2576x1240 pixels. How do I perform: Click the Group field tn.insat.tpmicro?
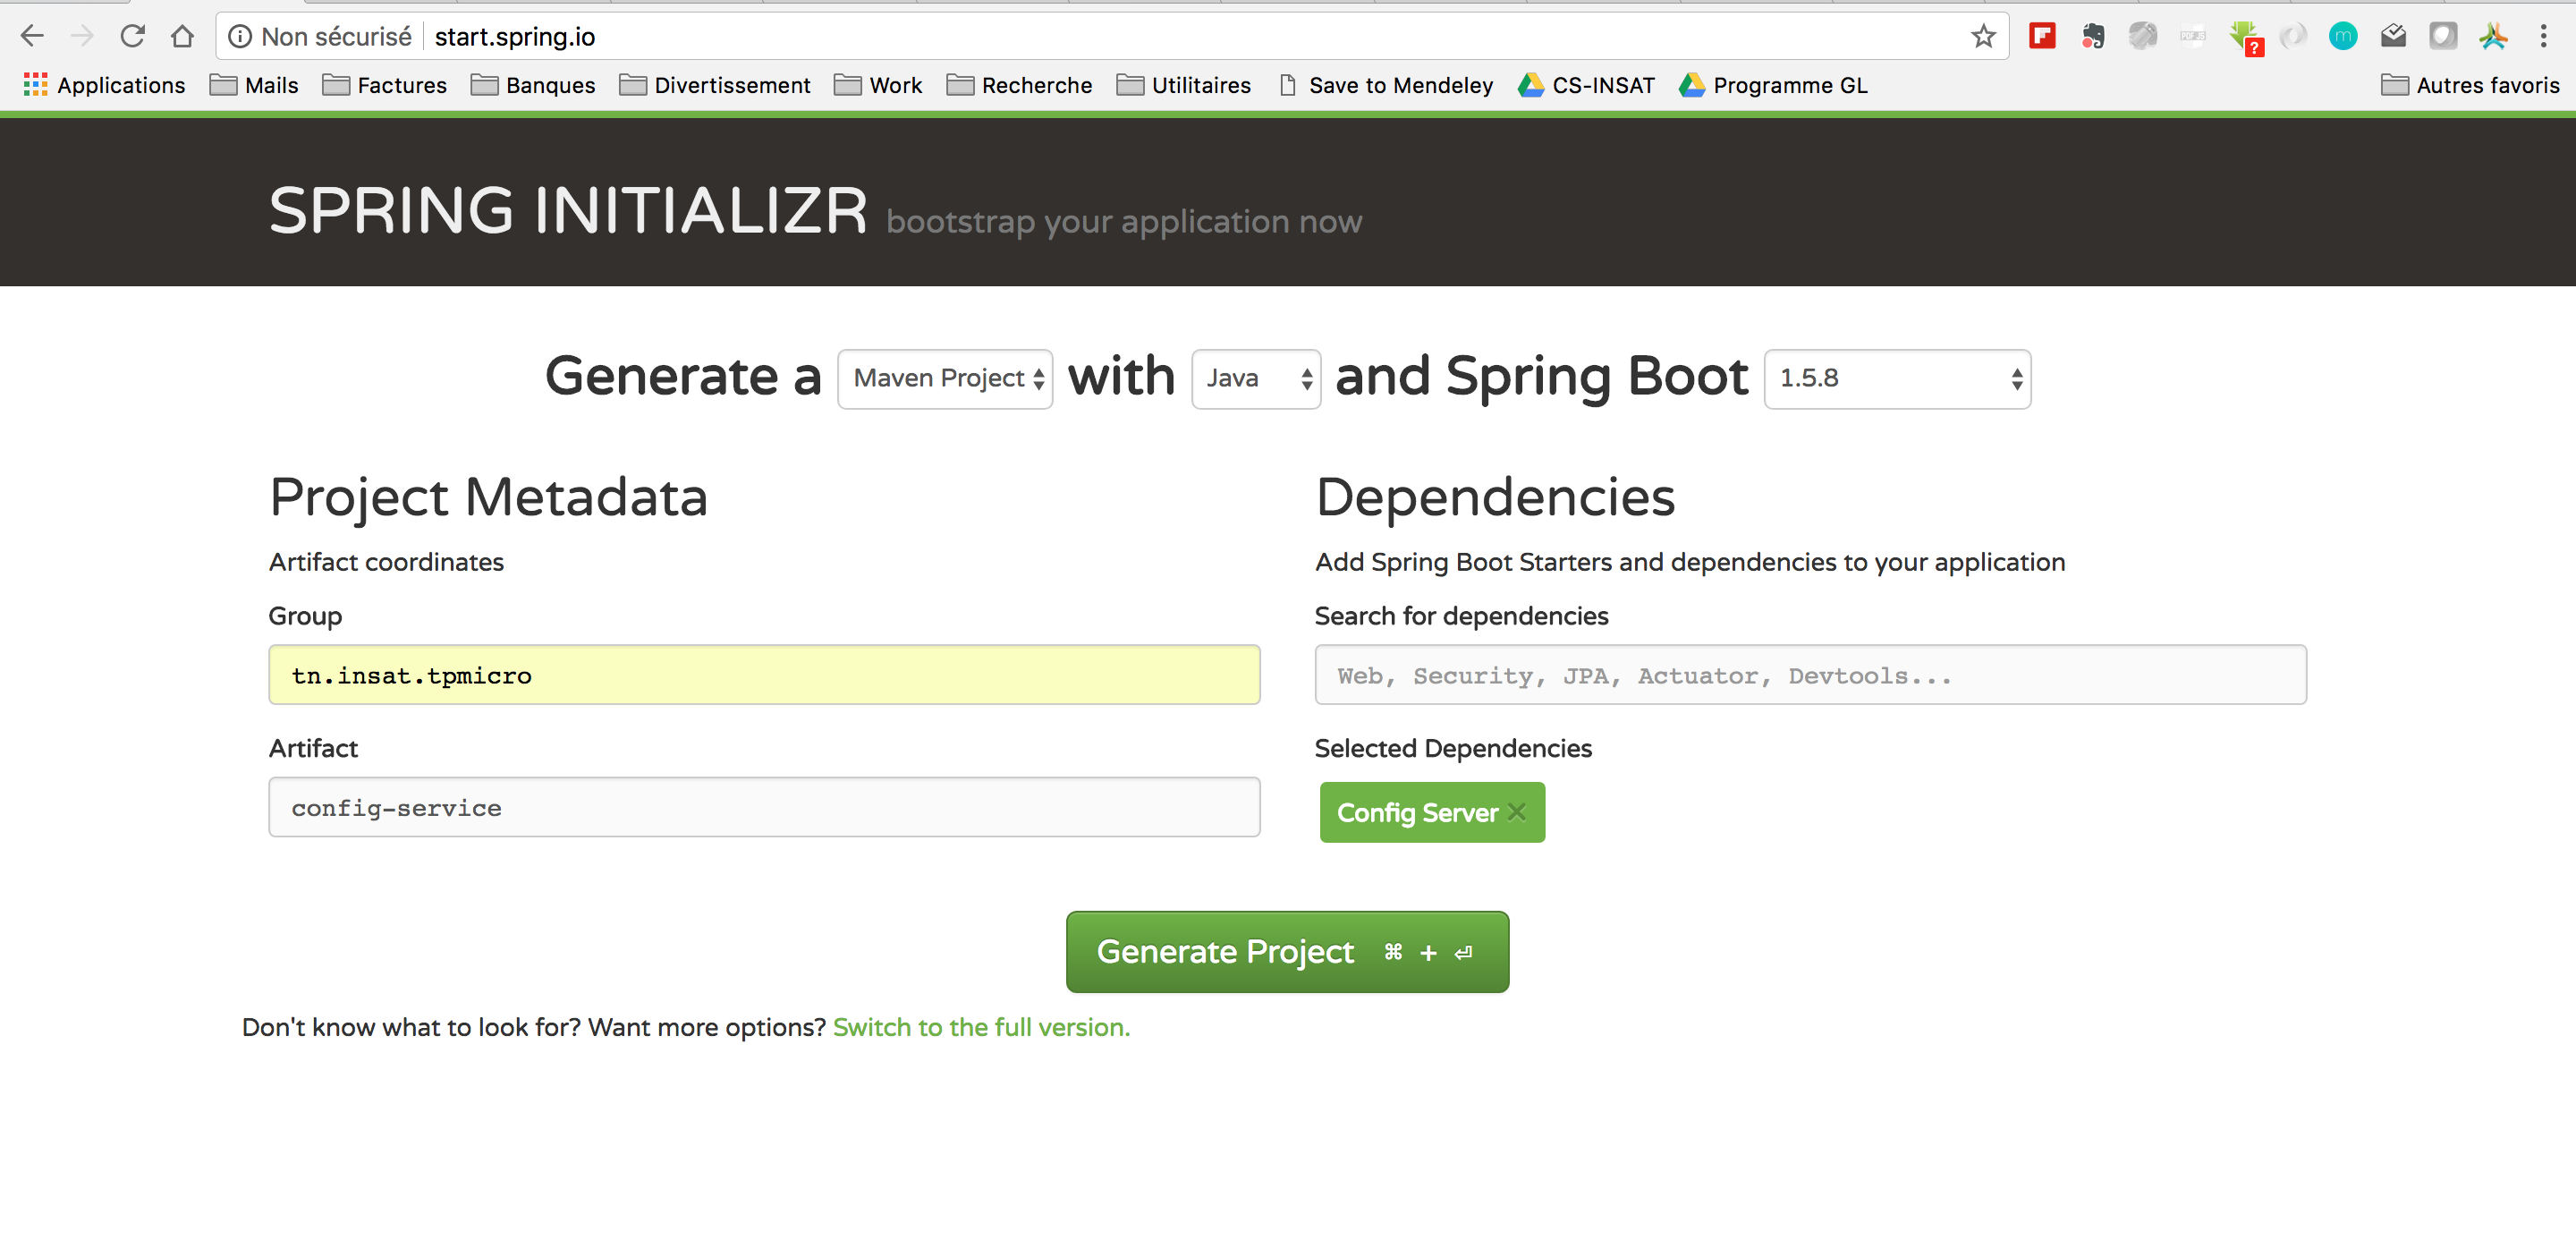coord(764,675)
